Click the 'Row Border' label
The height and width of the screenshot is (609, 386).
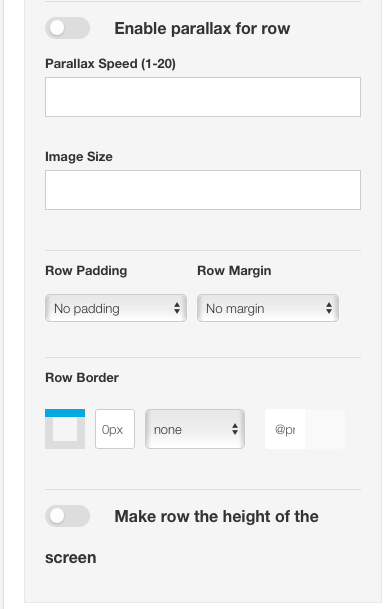pyautogui.click(x=82, y=378)
